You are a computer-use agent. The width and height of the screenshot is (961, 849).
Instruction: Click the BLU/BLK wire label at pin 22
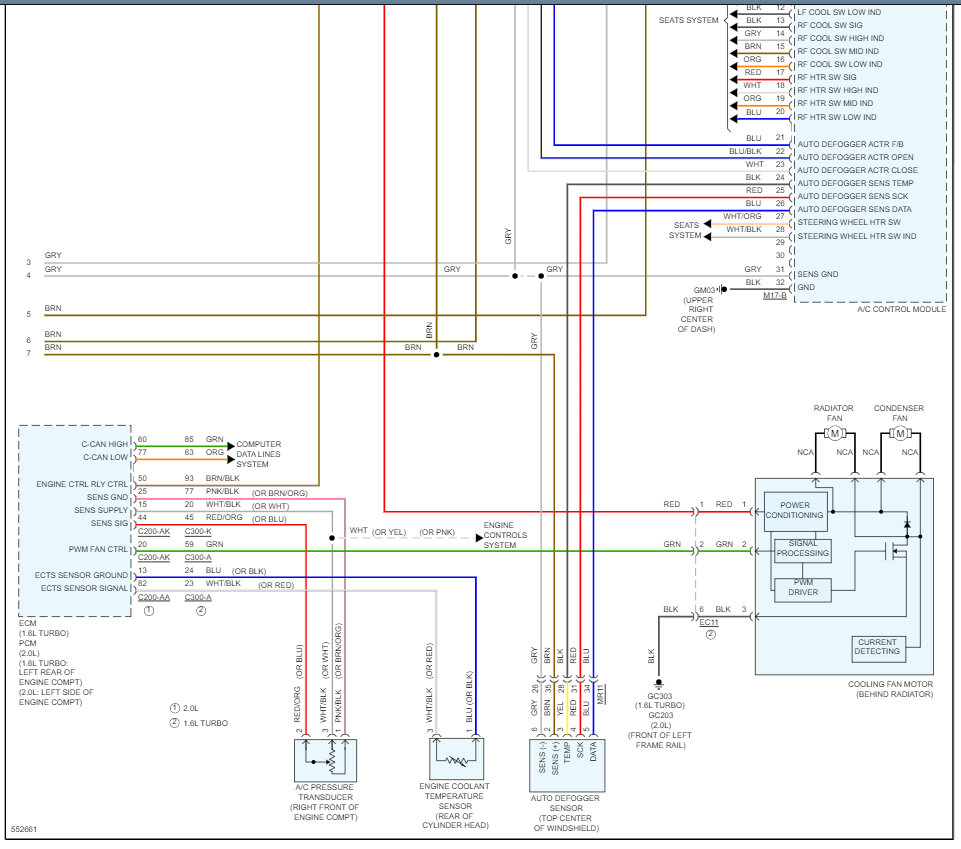click(x=745, y=151)
